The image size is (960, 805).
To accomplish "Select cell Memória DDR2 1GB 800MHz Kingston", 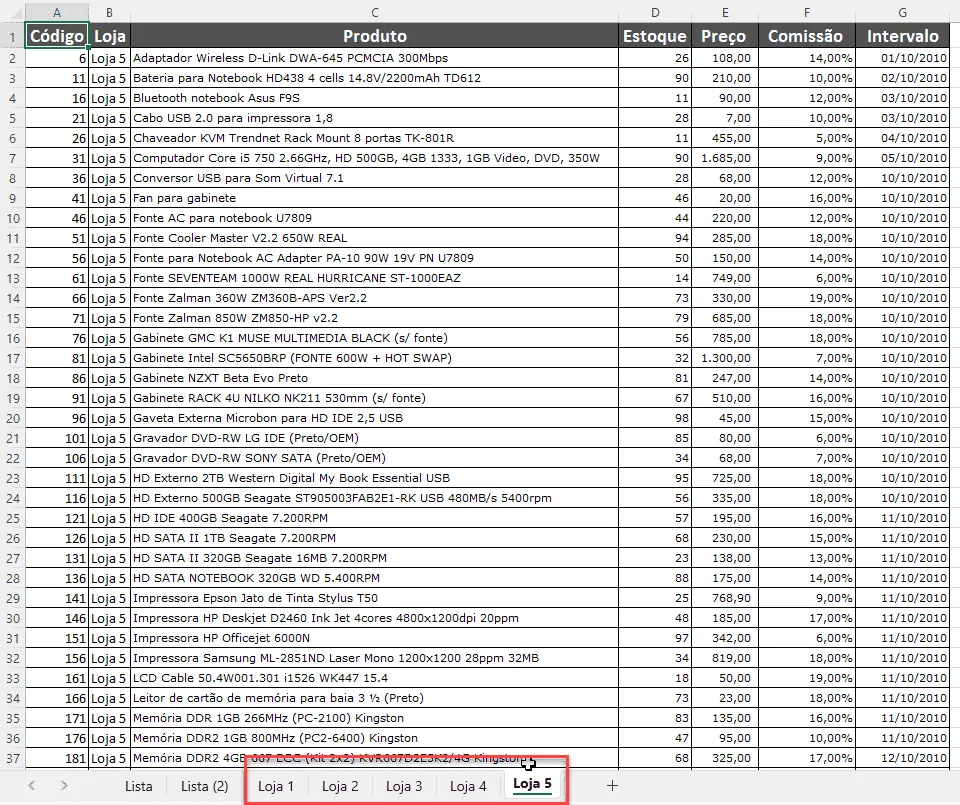I will click(x=375, y=738).
